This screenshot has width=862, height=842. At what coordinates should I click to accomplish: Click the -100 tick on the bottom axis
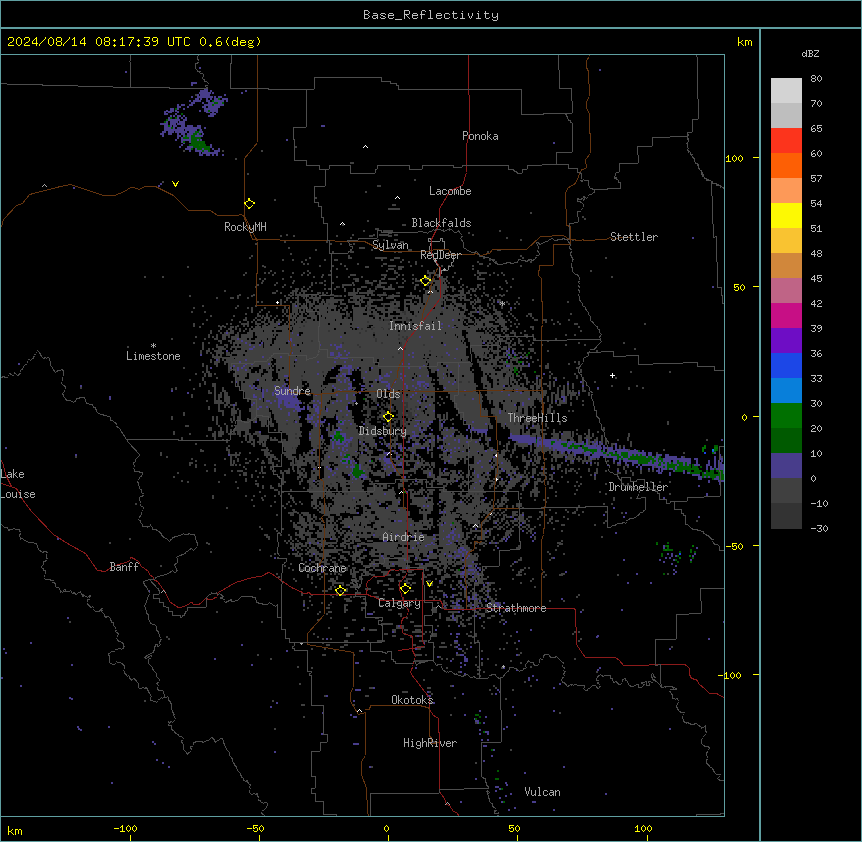click(x=125, y=828)
